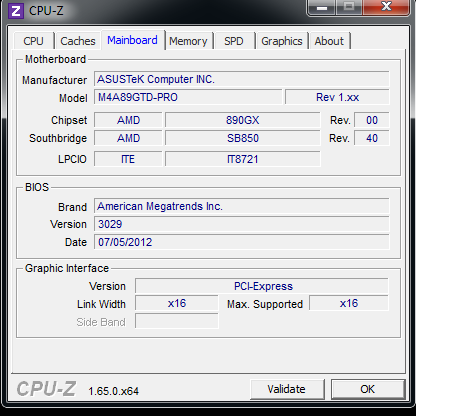Click the BIOS version 3029 field
This screenshot has height=416, width=450.
click(x=241, y=224)
